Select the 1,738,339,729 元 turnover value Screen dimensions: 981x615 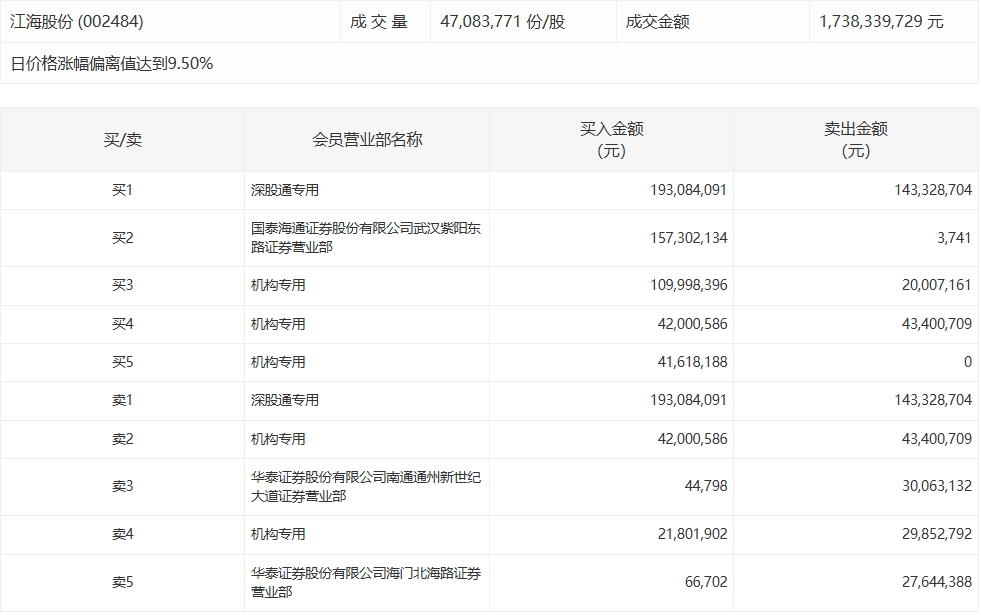coord(880,21)
